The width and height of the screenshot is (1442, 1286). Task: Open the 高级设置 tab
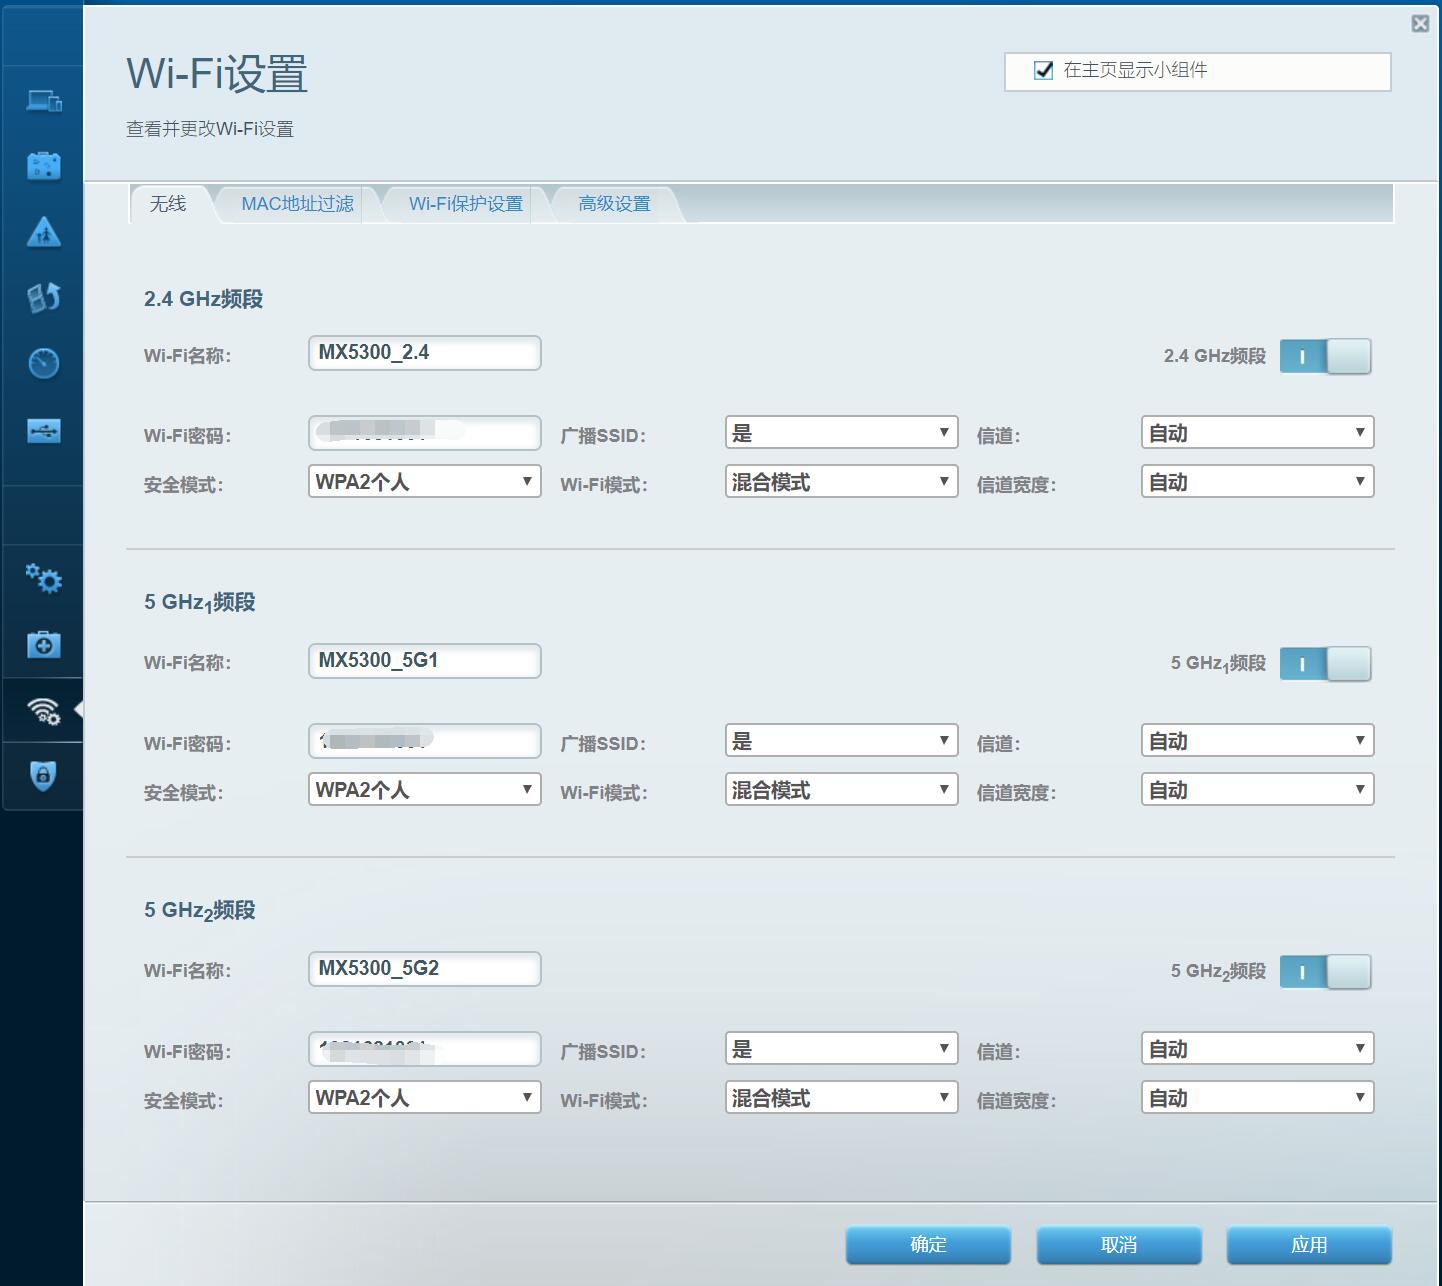pyautogui.click(x=613, y=203)
